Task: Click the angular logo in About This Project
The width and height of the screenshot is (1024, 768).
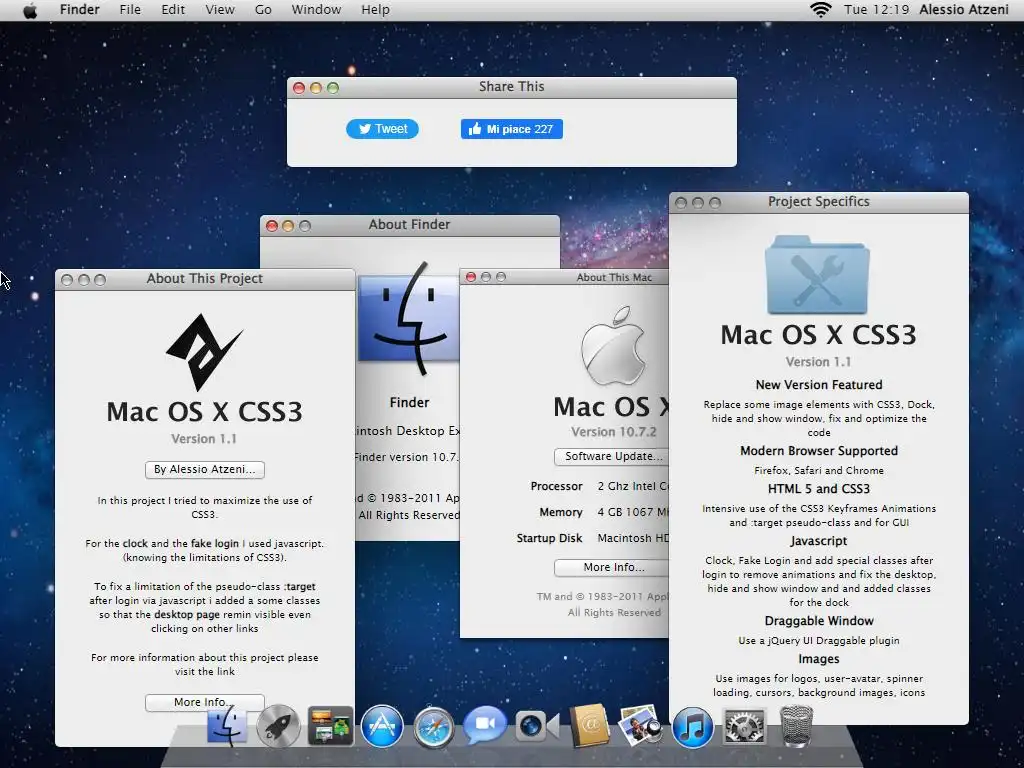Action: tap(204, 351)
